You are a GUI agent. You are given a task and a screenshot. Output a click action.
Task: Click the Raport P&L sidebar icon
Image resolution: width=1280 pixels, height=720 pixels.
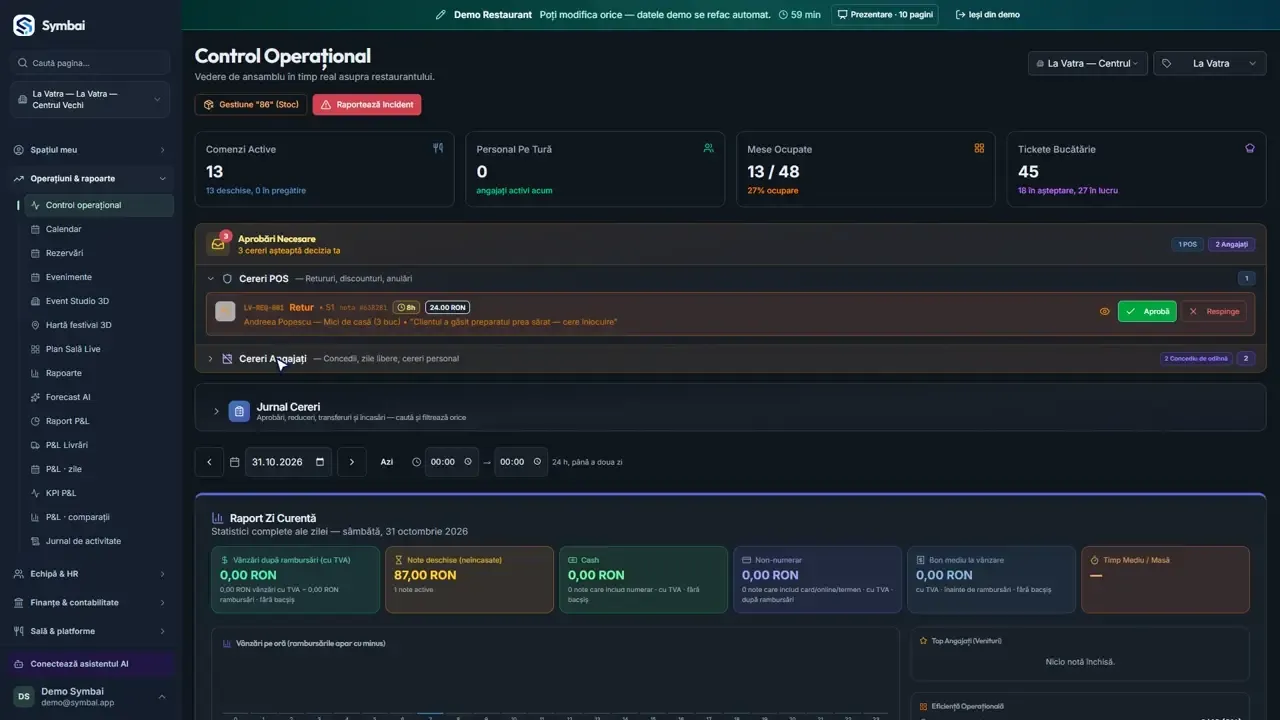35,421
